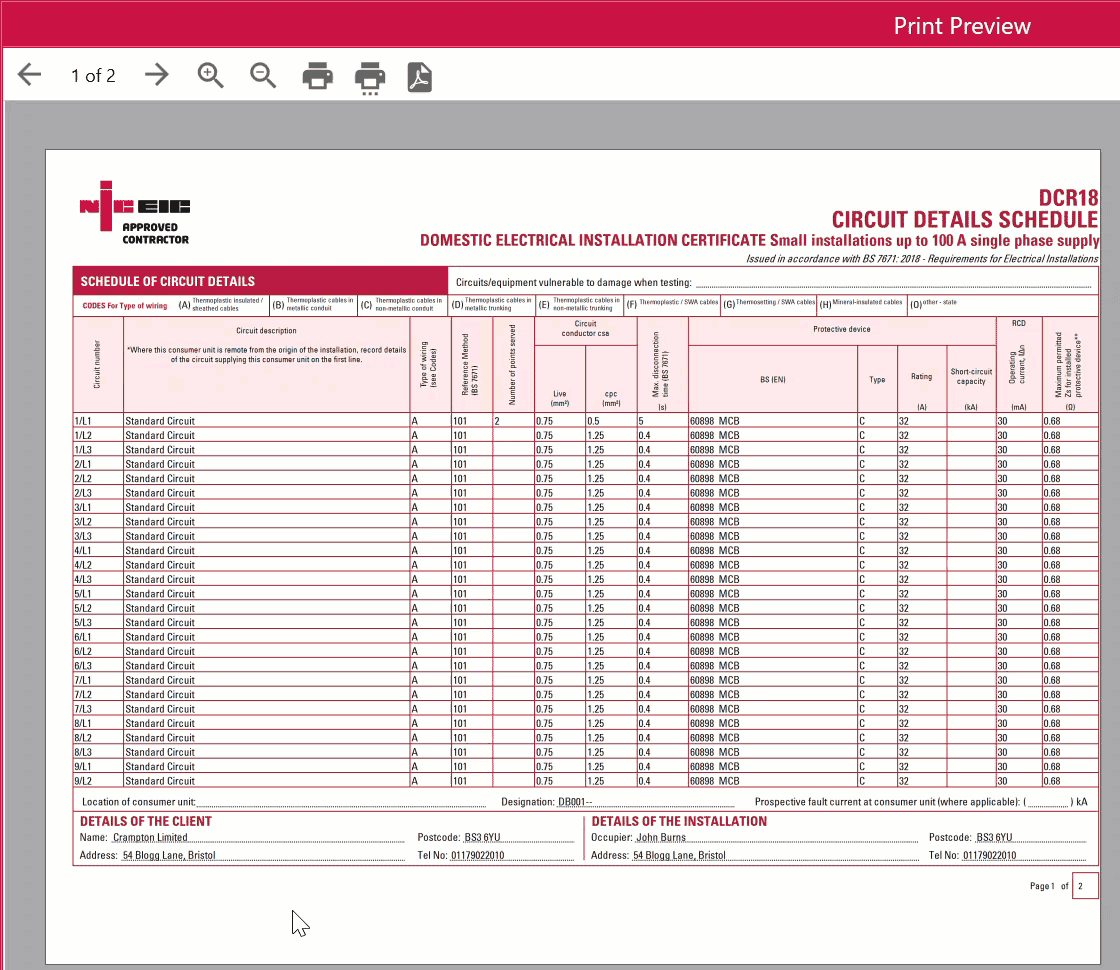1120x970 pixels.
Task: Select the Occupier name John Burns
Action: point(660,837)
